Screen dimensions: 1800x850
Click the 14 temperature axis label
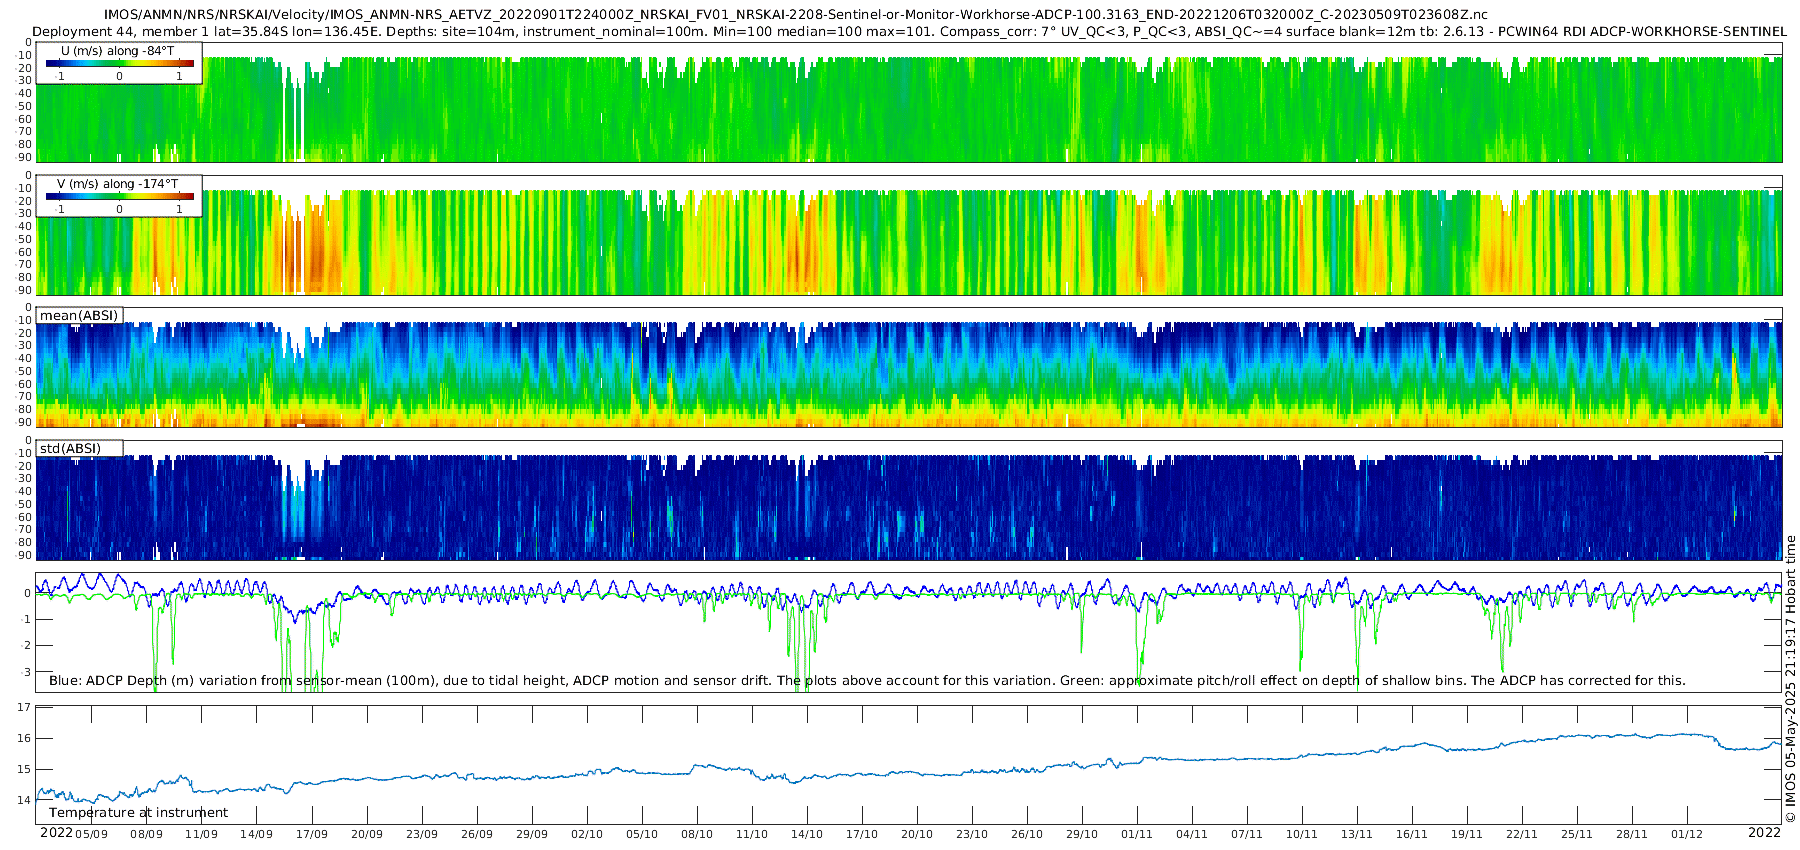tap(24, 800)
